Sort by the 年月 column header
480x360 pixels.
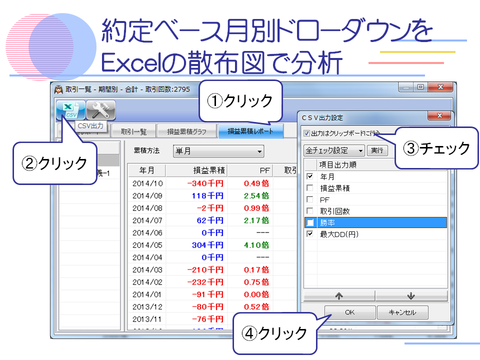[147, 170]
